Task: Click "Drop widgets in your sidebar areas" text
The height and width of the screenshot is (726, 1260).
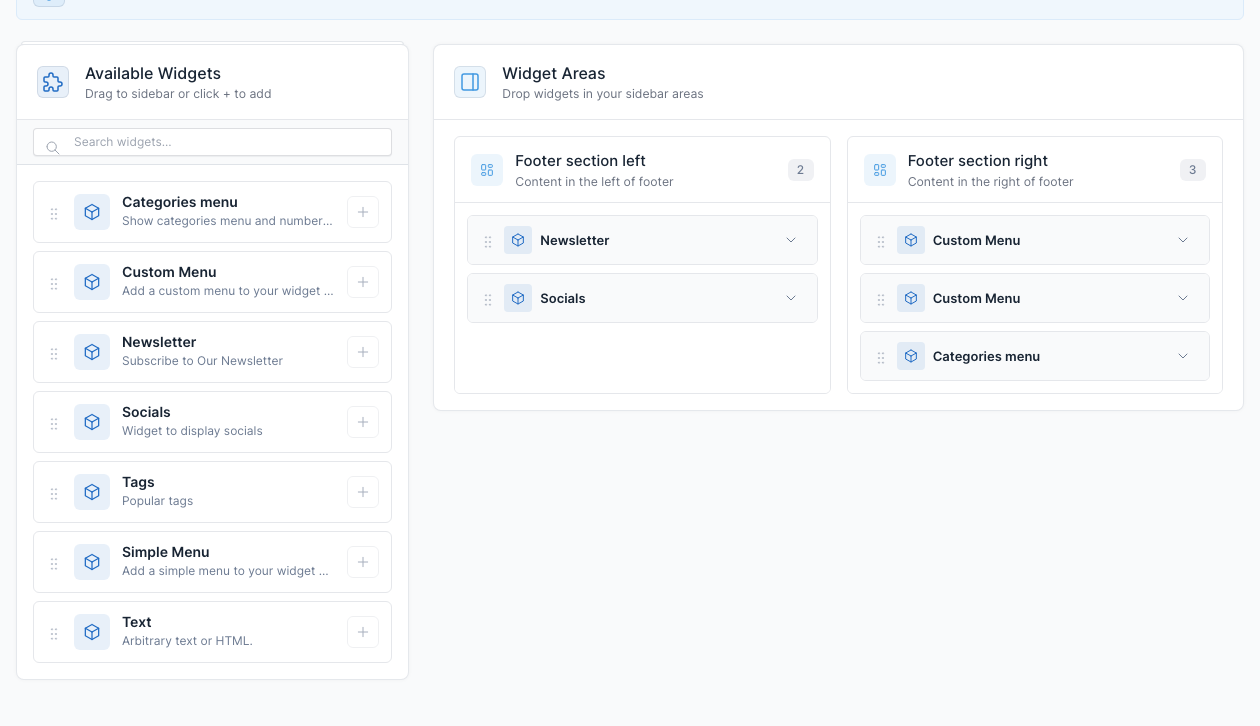Action: [602, 94]
